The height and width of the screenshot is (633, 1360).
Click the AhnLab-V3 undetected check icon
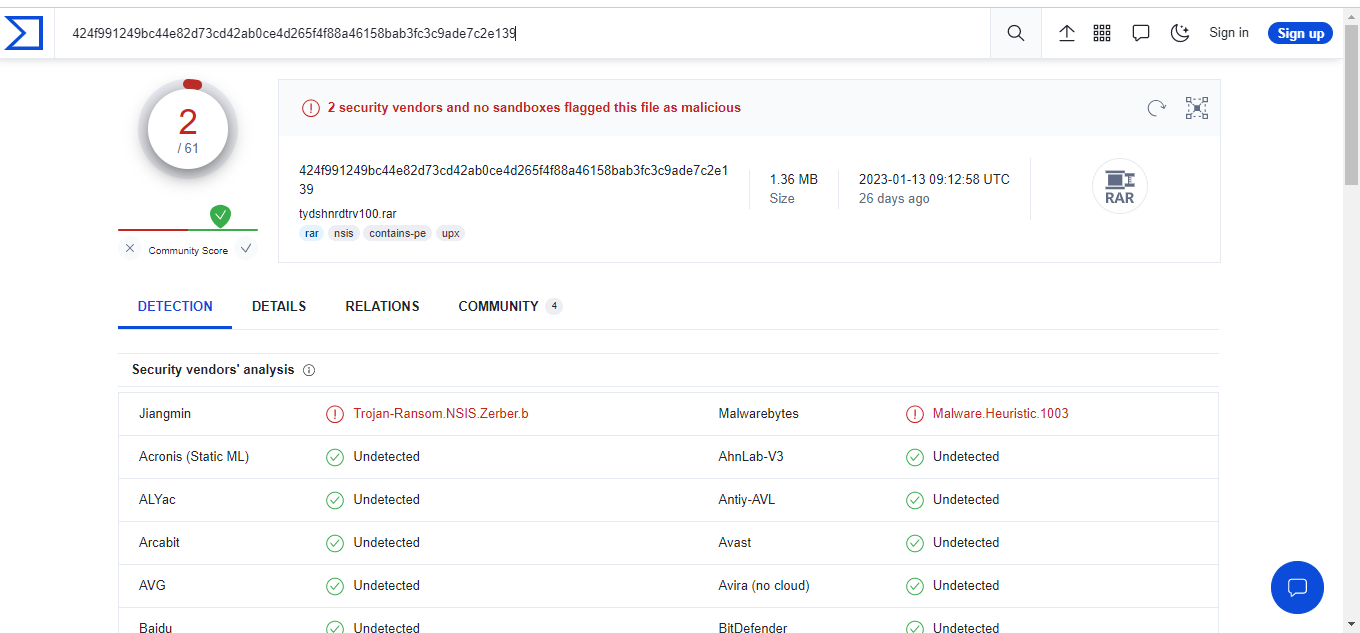coord(915,457)
